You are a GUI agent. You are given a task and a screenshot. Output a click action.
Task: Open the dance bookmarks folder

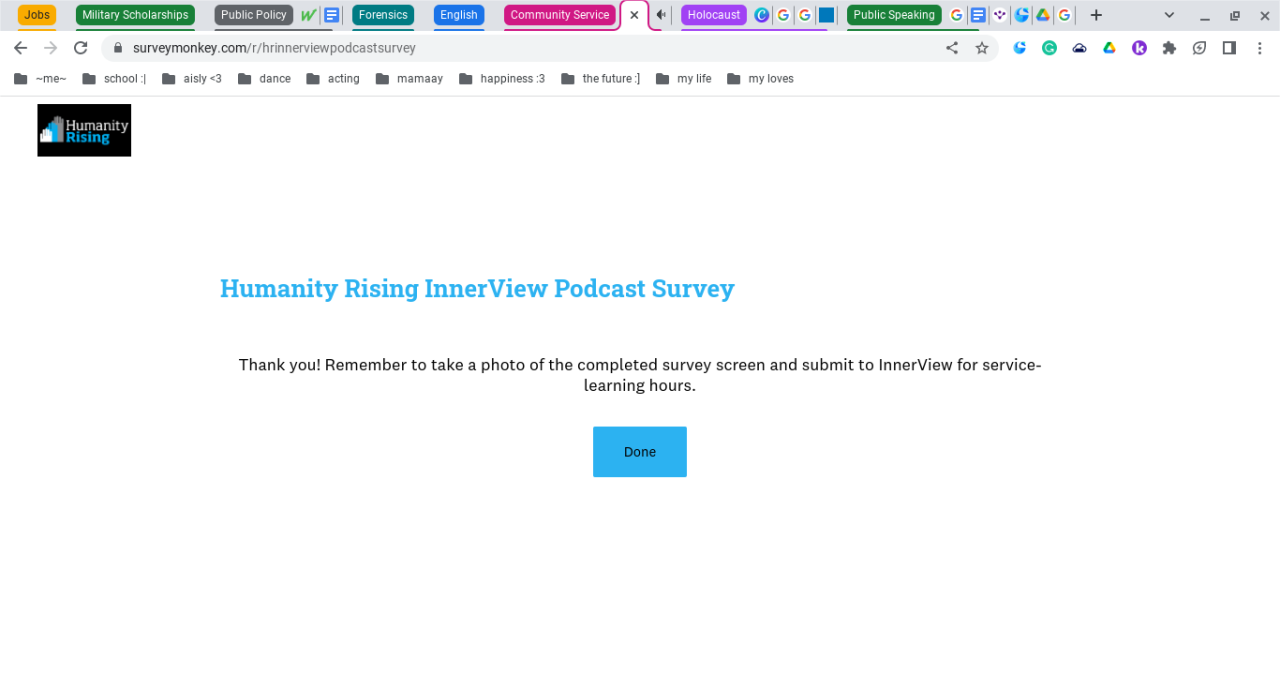click(265, 79)
